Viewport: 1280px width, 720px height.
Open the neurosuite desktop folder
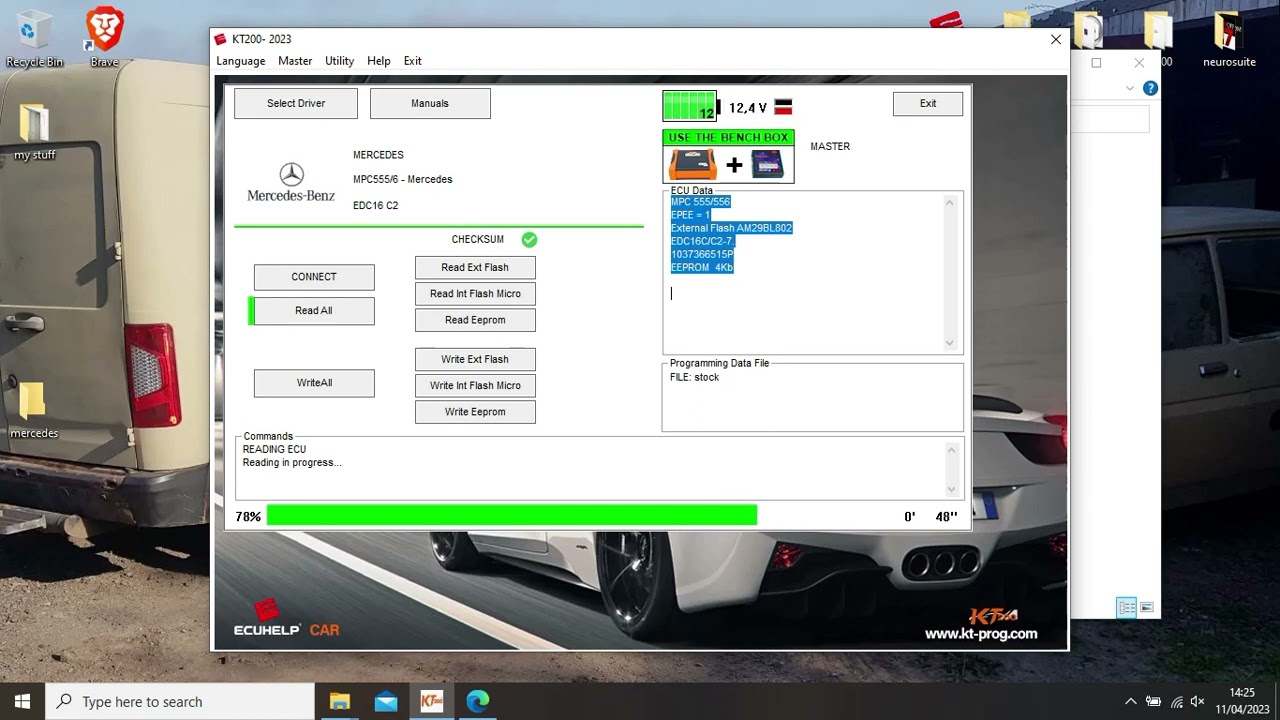pyautogui.click(x=1229, y=39)
